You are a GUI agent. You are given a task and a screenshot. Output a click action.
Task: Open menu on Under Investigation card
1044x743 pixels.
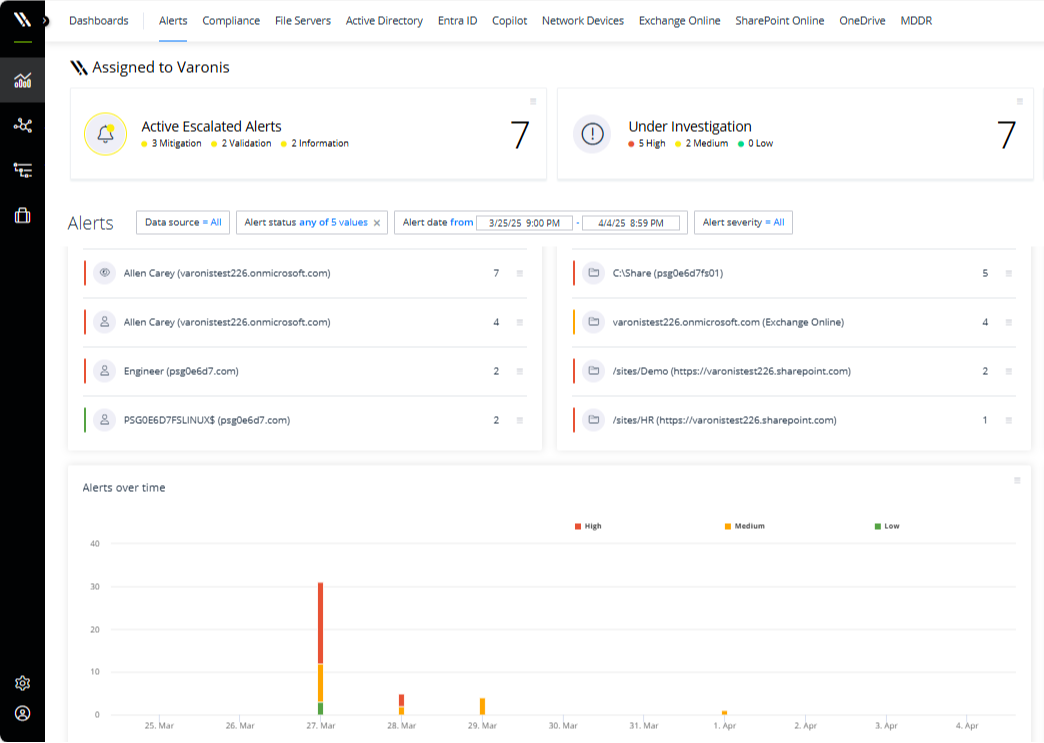1019,101
